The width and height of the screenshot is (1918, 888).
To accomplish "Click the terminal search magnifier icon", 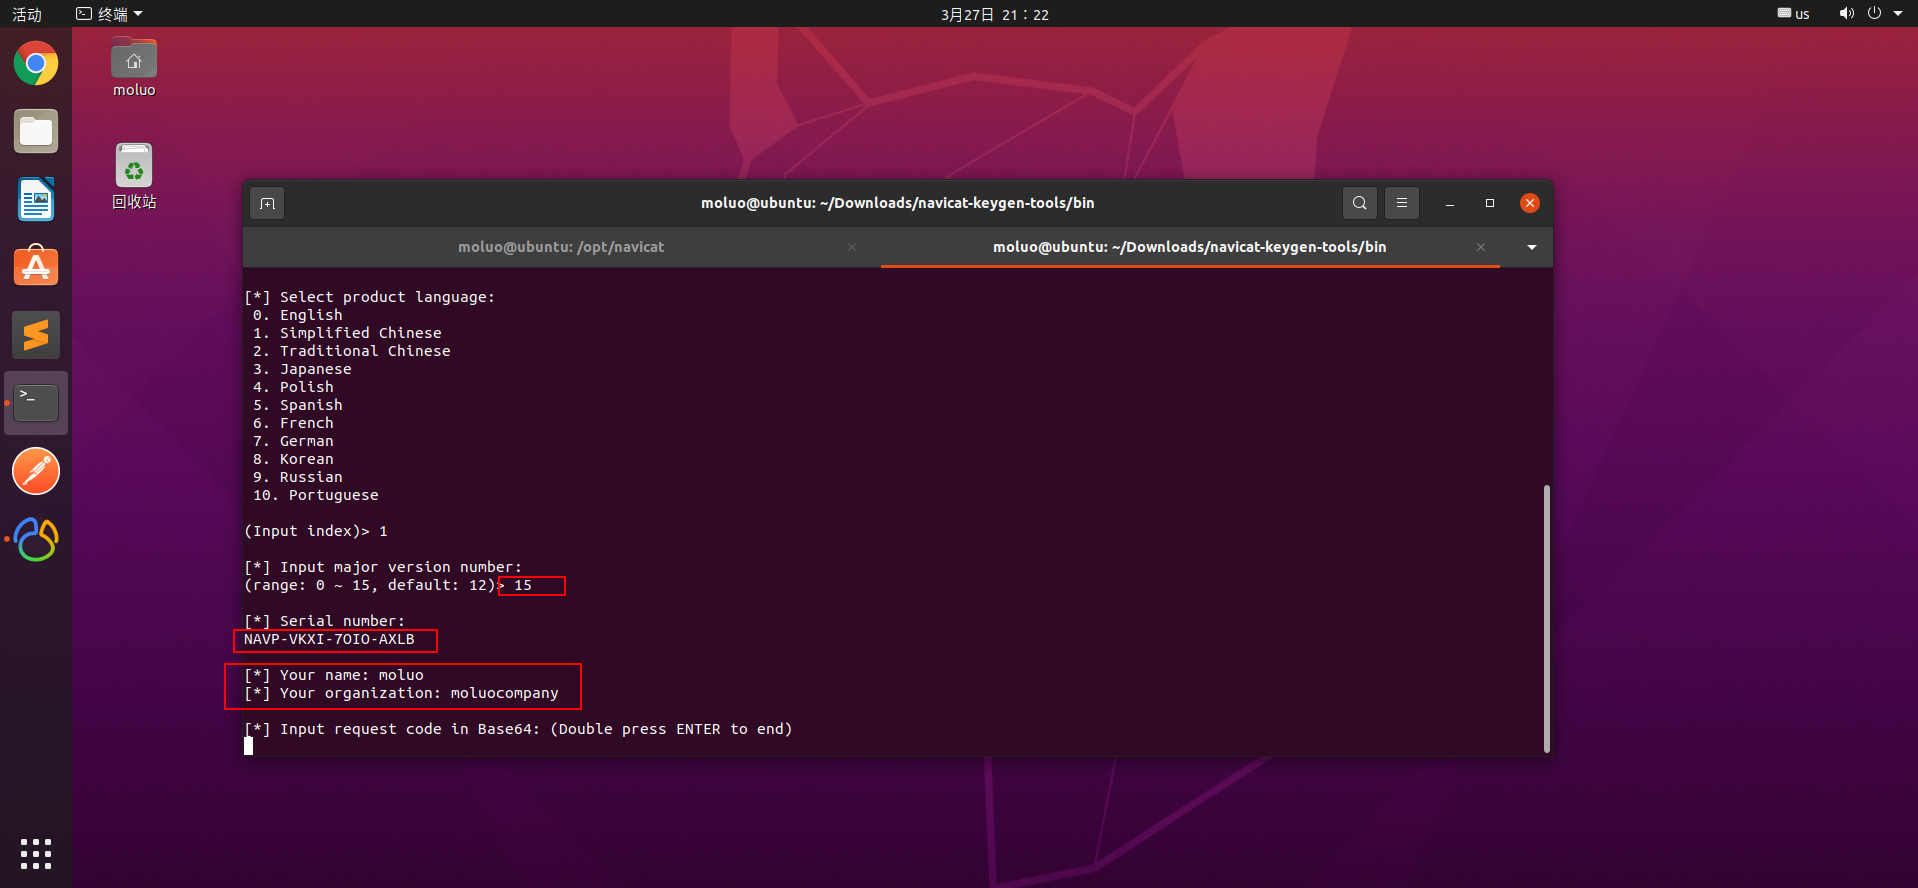I will (x=1359, y=203).
